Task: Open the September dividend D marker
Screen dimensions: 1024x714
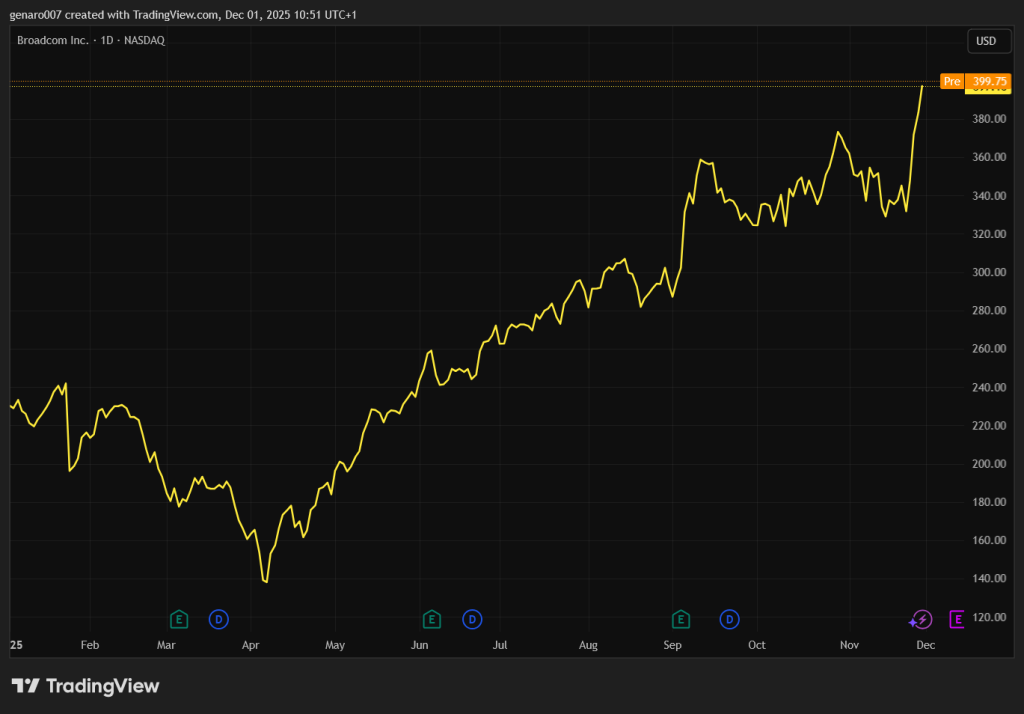Action: tap(730, 619)
